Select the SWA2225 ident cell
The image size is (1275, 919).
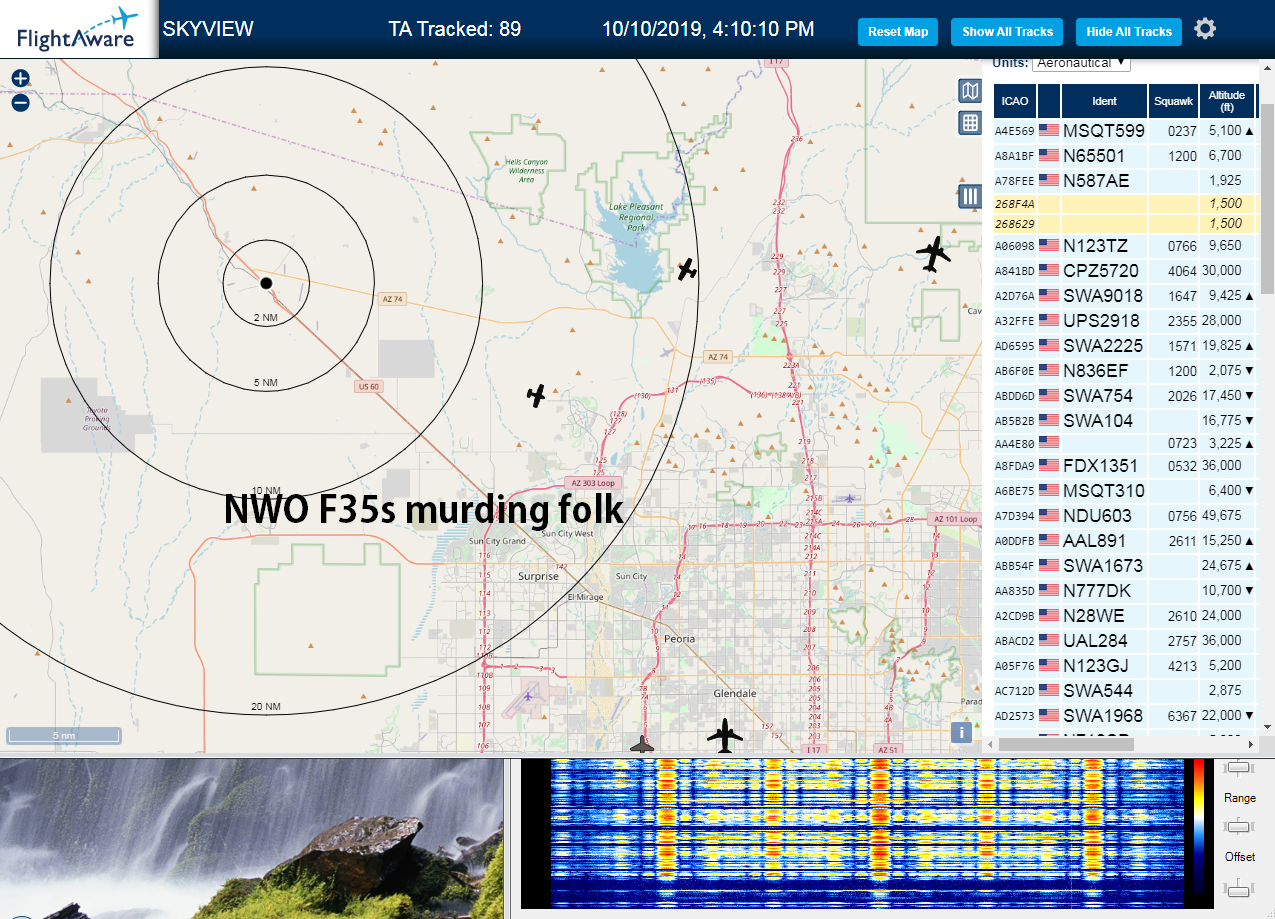point(1104,345)
